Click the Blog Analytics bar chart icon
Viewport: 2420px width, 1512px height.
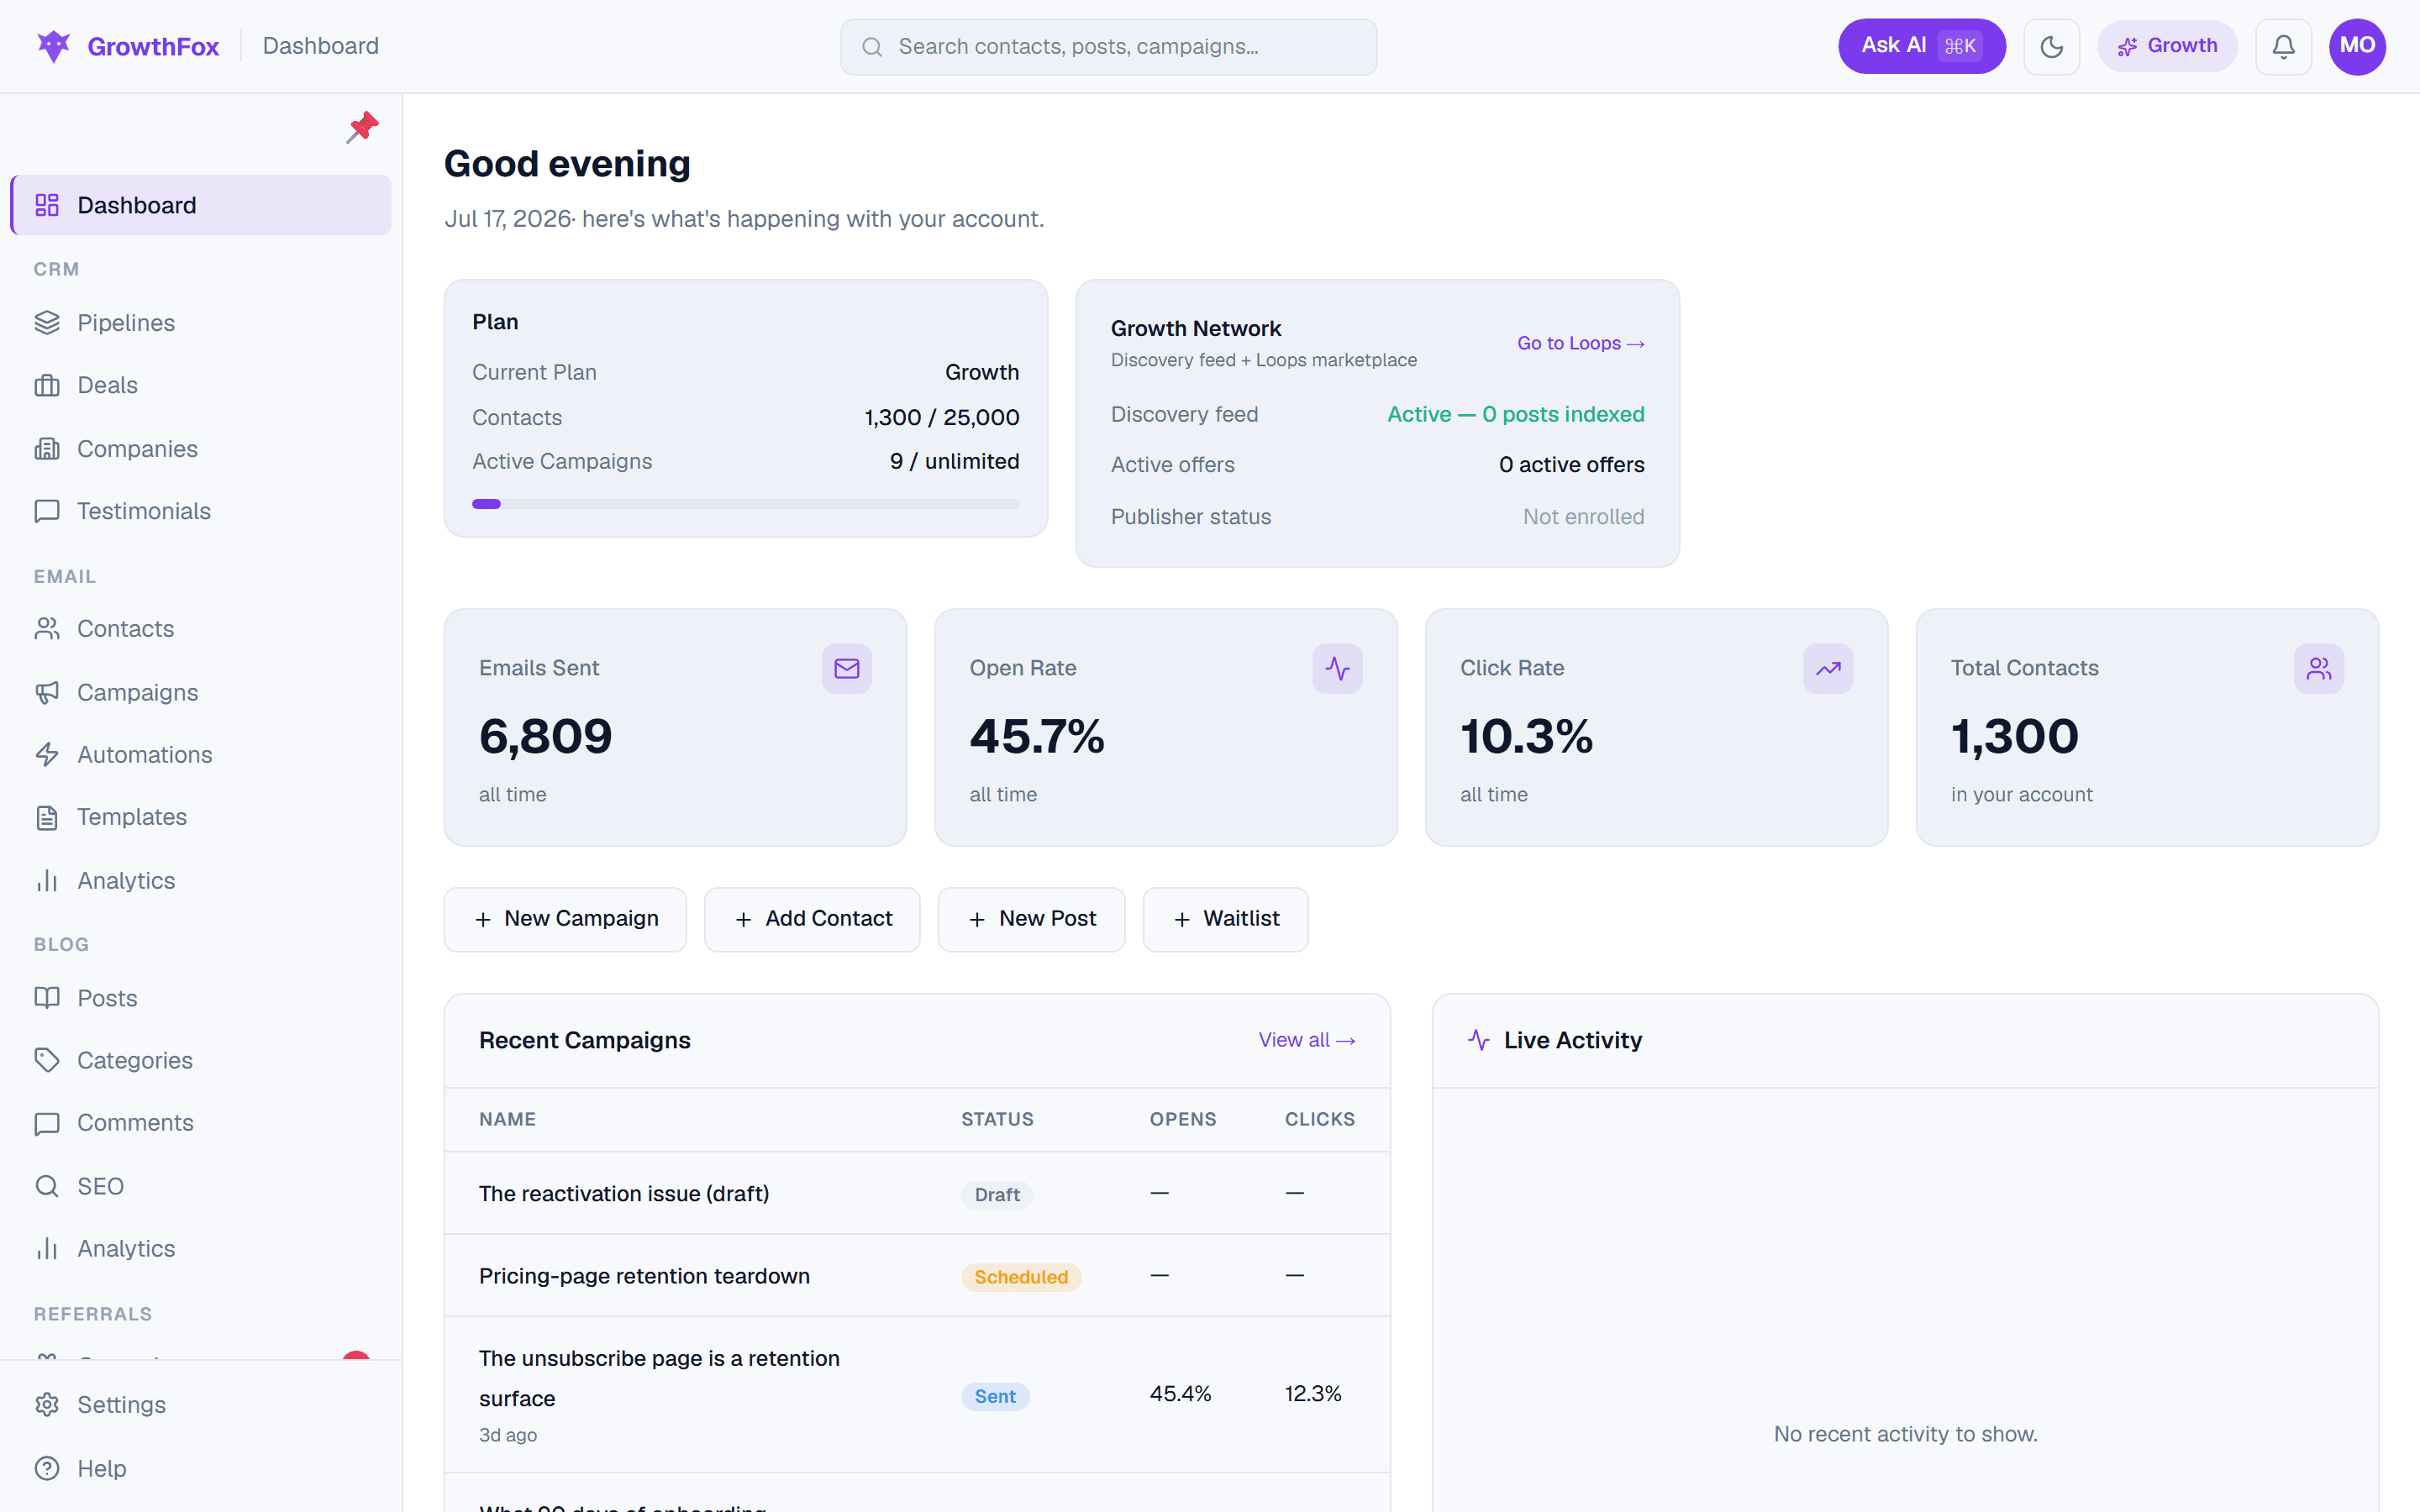pyautogui.click(x=47, y=1249)
